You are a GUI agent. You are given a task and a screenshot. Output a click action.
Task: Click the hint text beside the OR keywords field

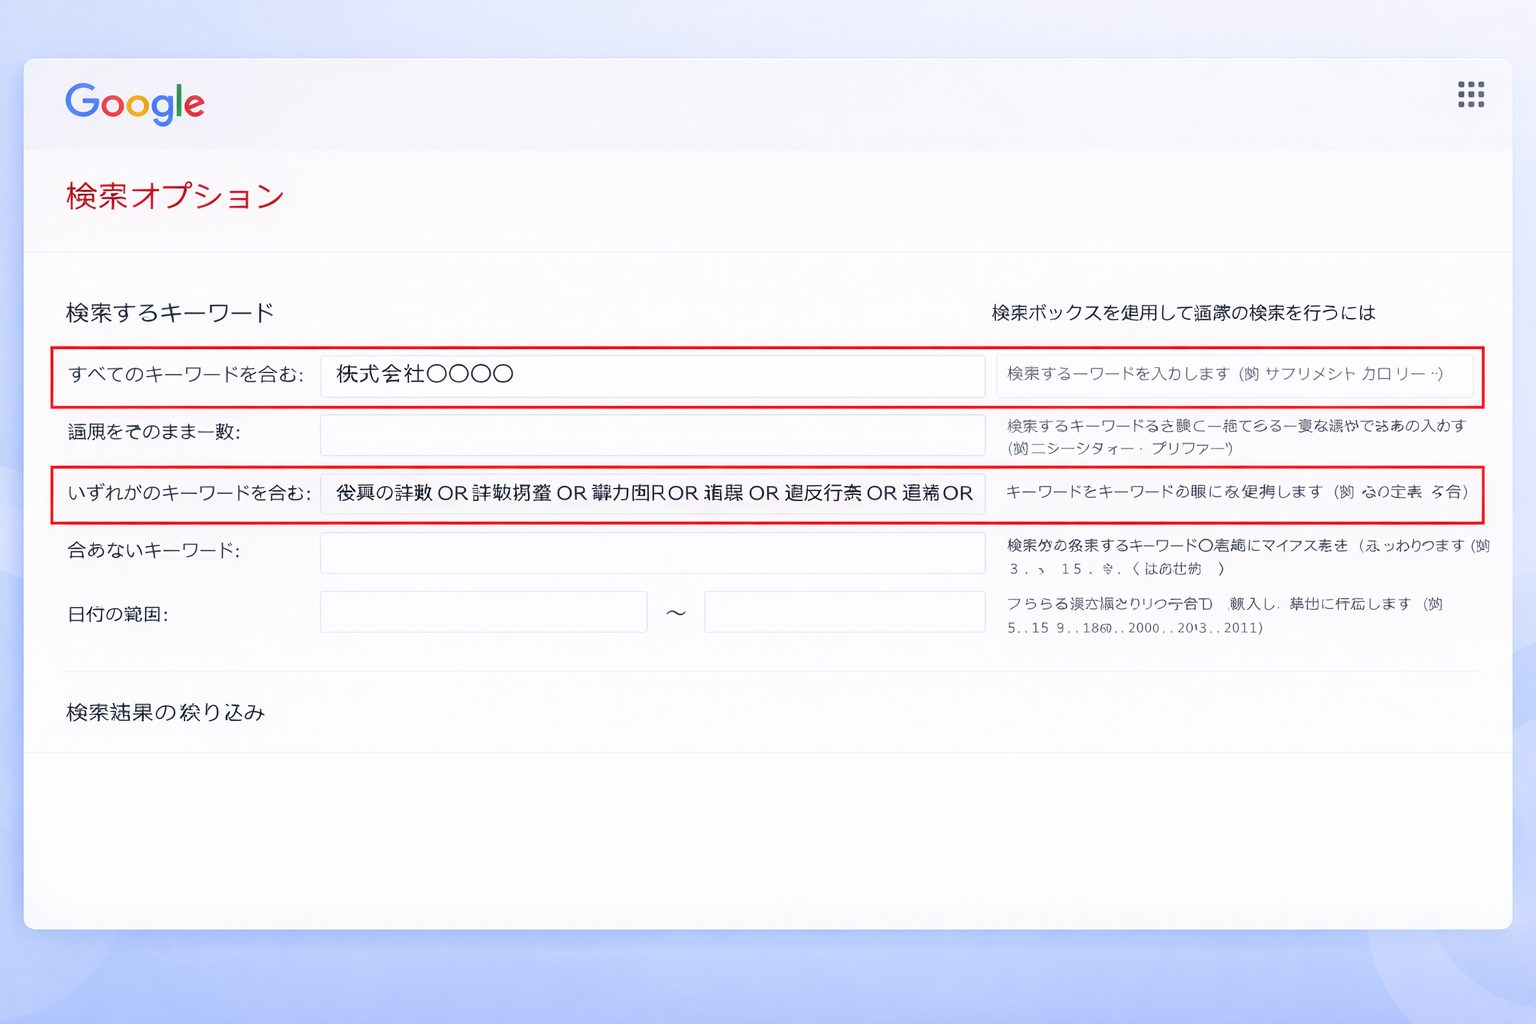1237,492
